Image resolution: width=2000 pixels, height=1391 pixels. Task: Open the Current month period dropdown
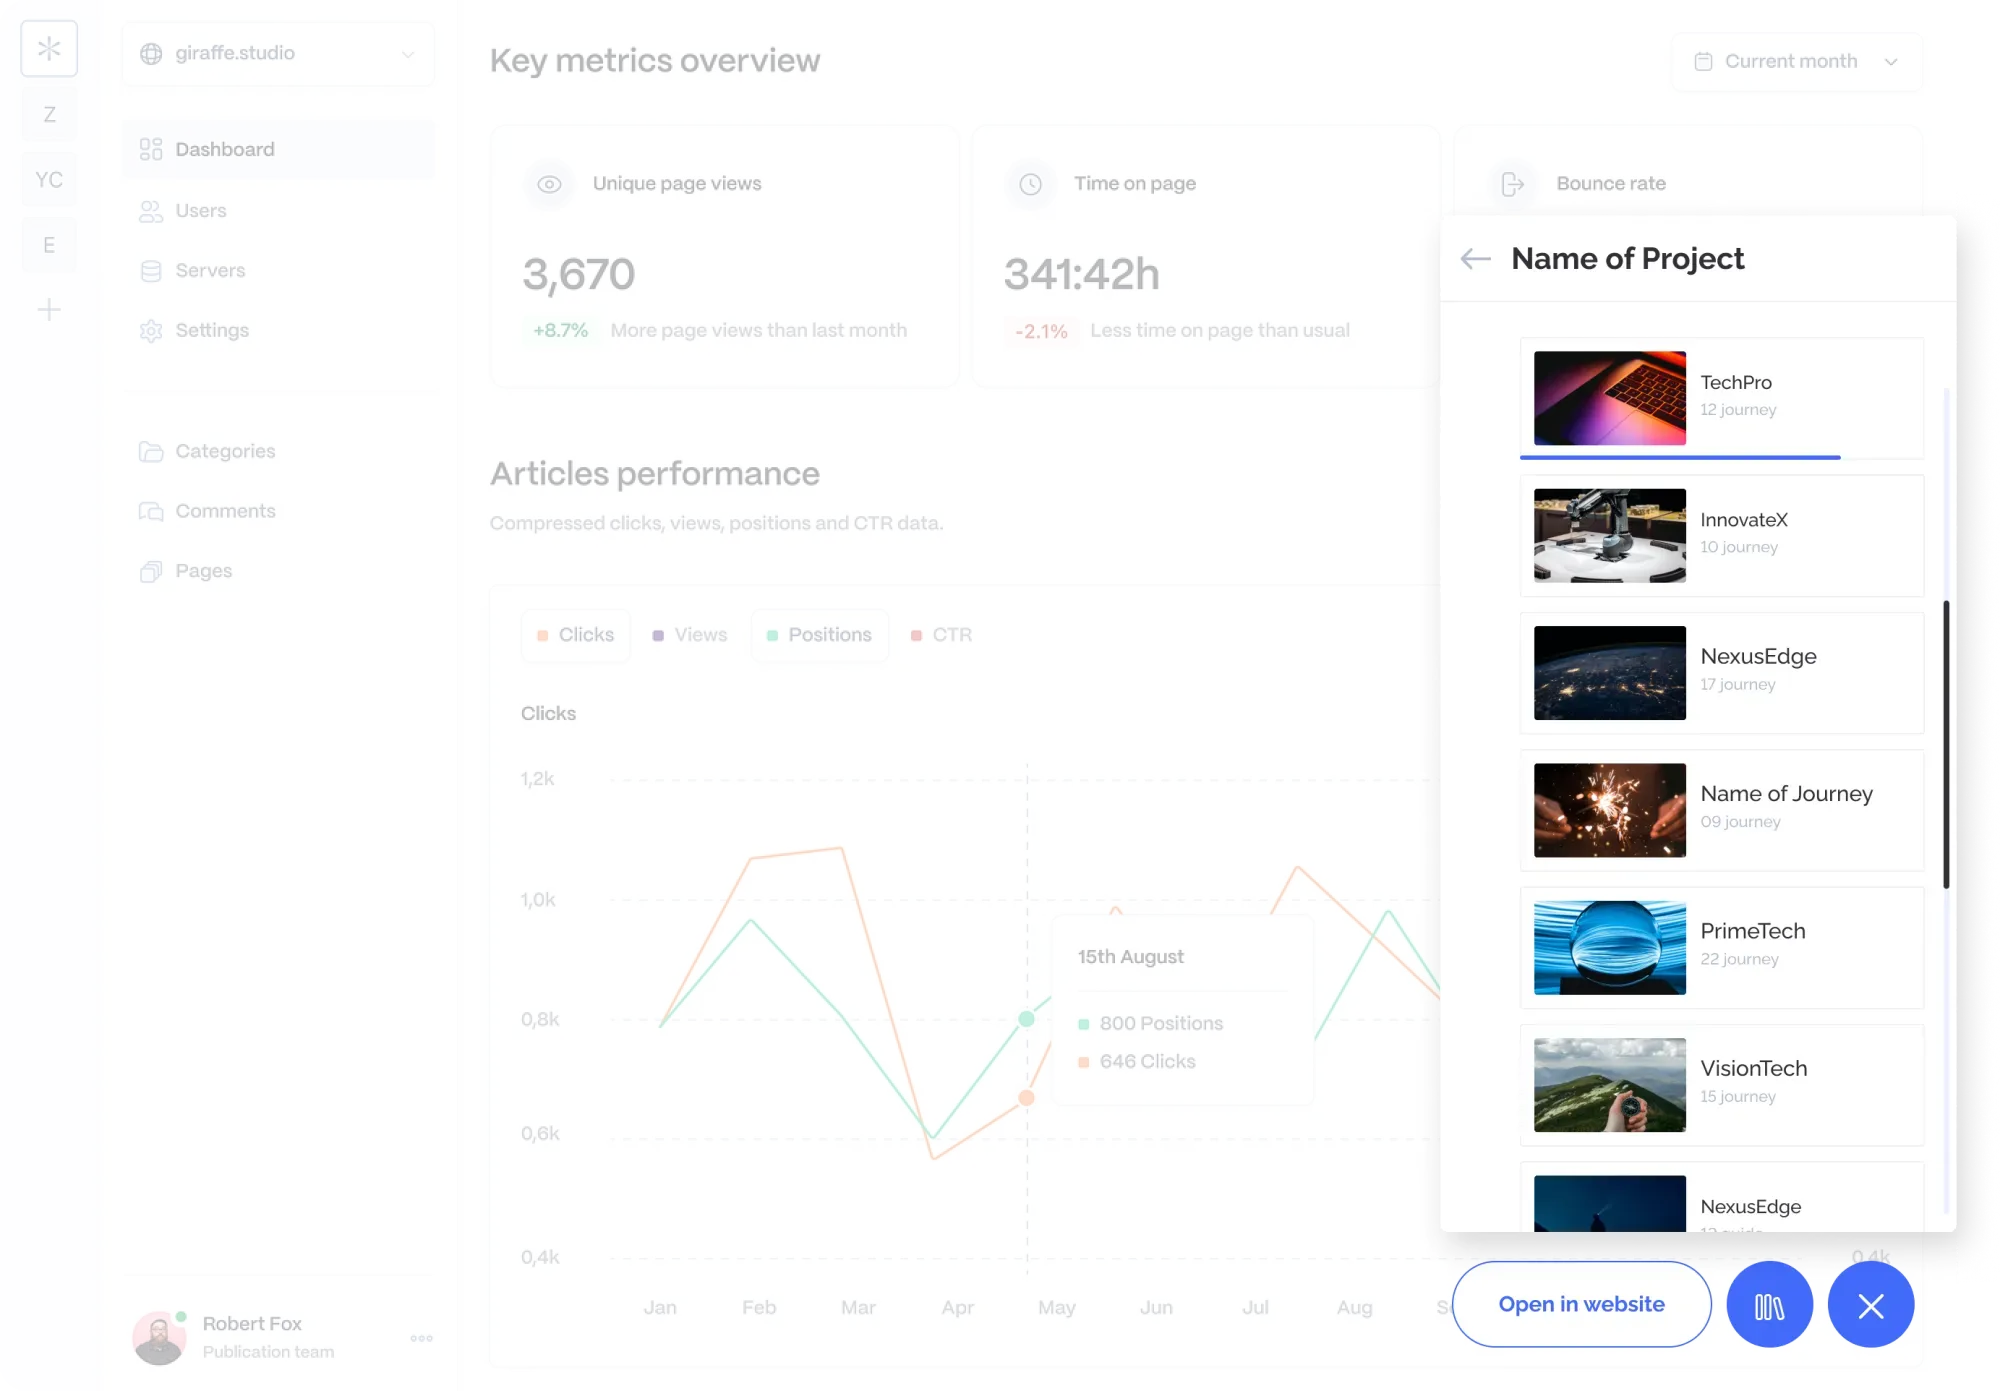pos(1796,62)
